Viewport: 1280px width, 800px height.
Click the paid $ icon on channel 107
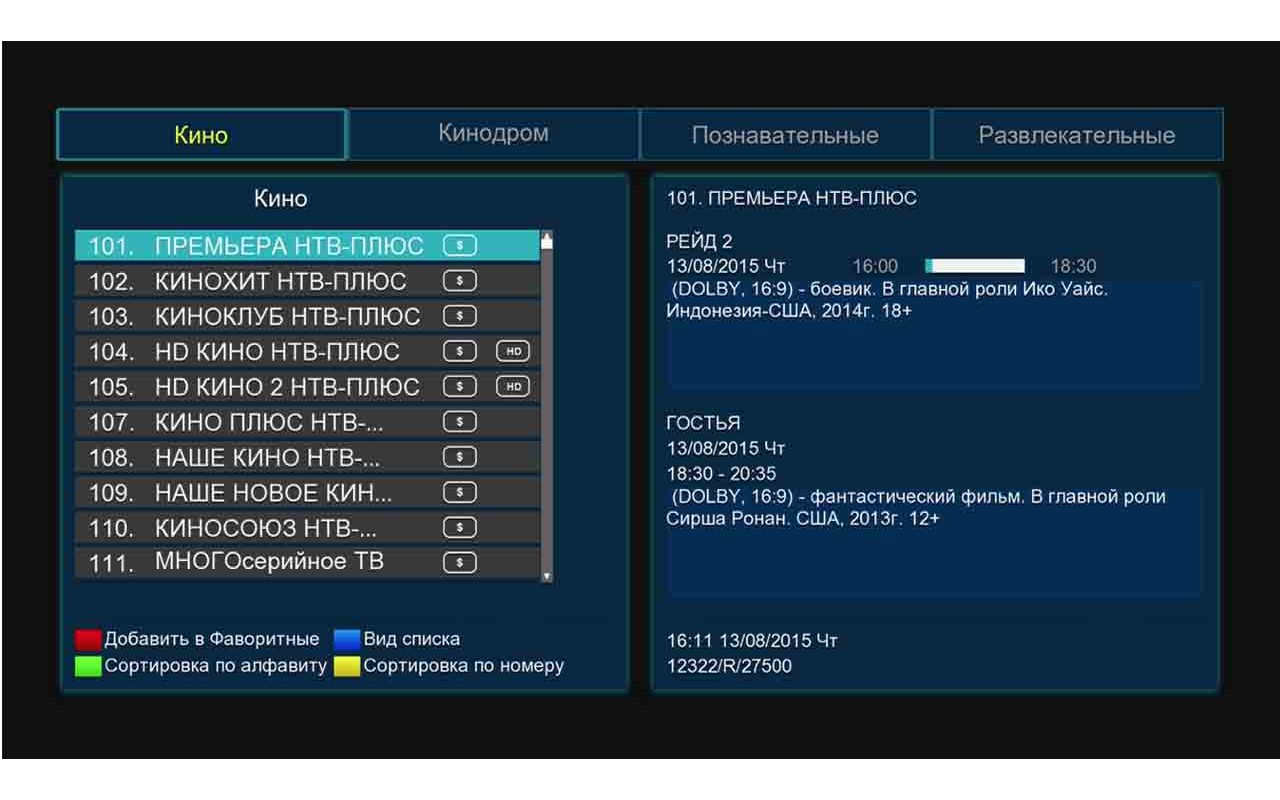tap(460, 422)
